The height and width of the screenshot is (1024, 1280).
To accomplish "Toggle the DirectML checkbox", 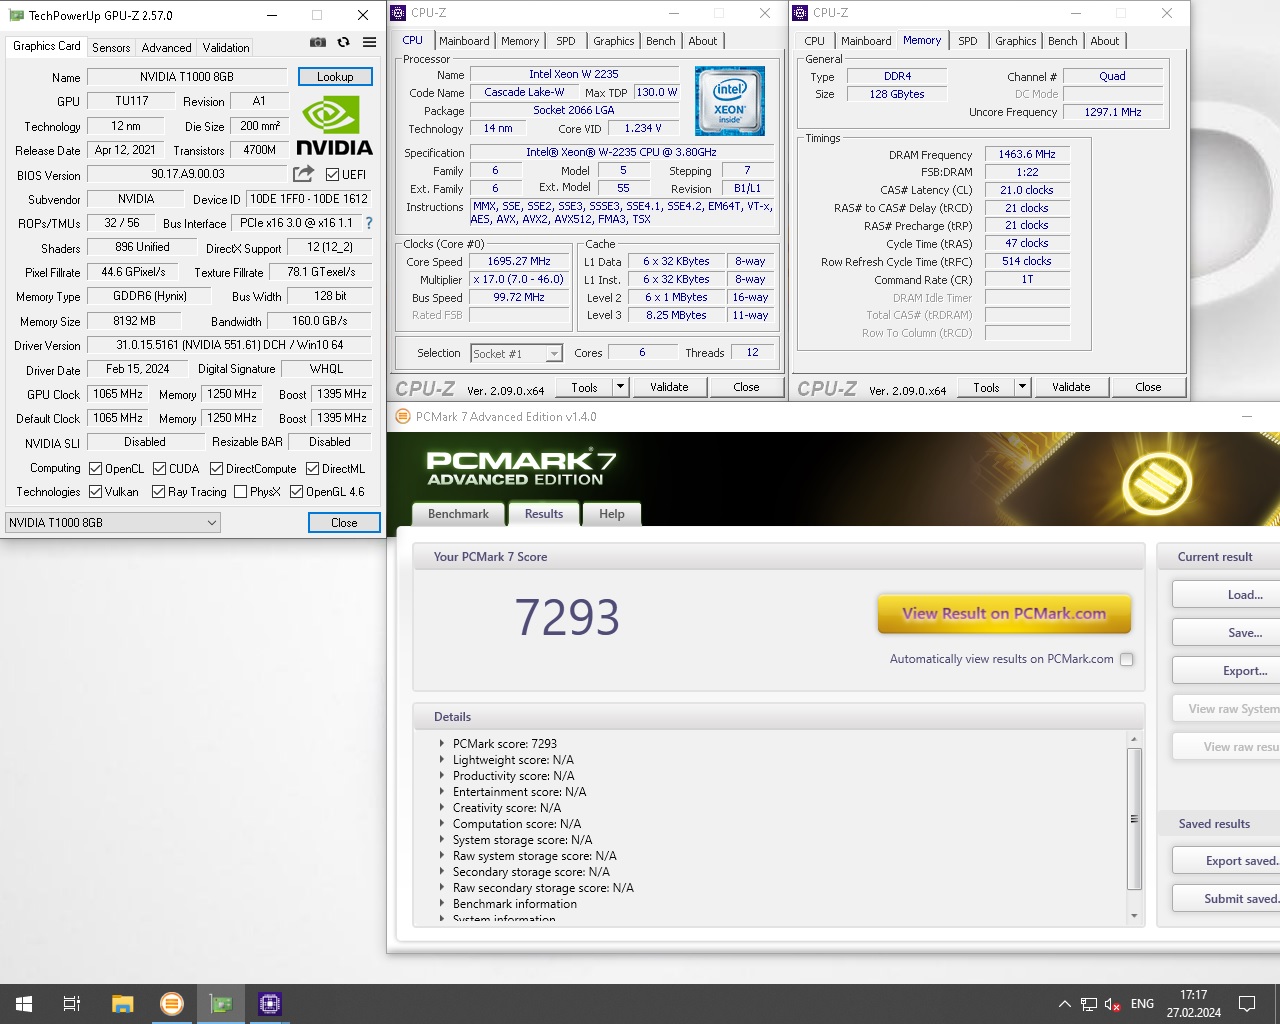I will tap(312, 468).
